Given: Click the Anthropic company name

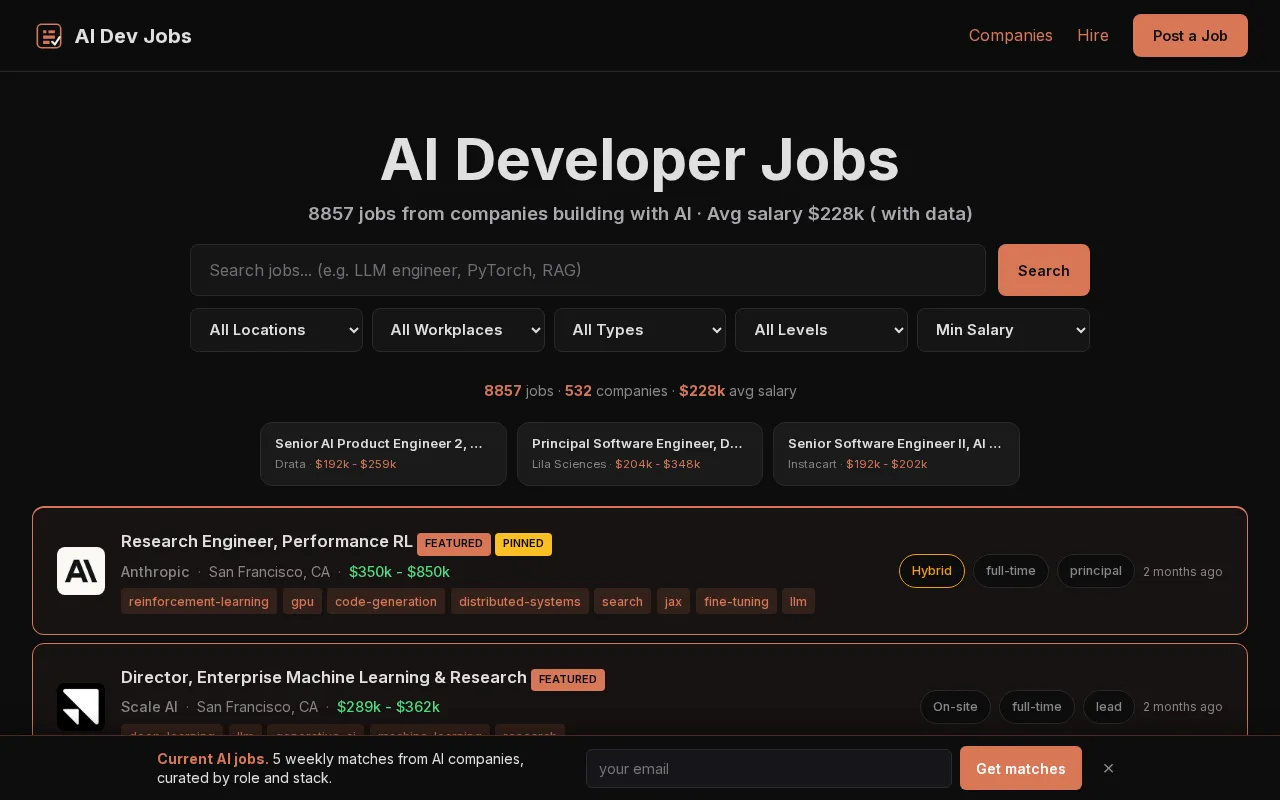Looking at the screenshot, I should coord(155,572).
